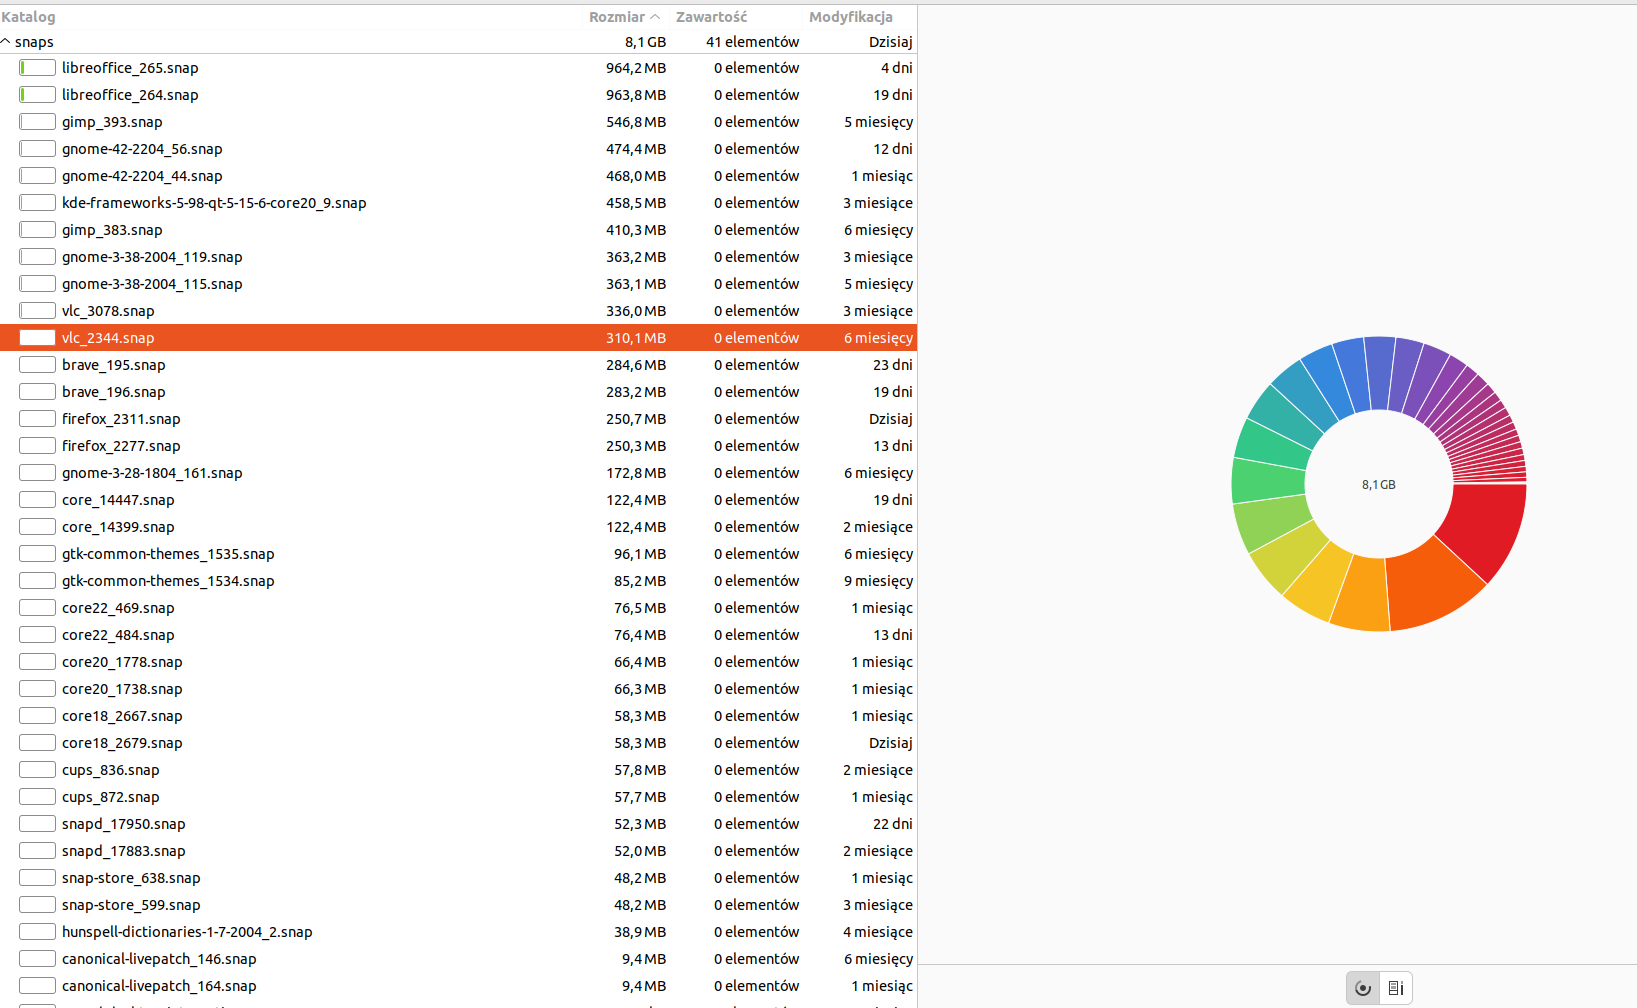The height and width of the screenshot is (1008, 1637).
Task: Click the usage bar of libreoffice_264.snap
Action: click(x=37, y=95)
